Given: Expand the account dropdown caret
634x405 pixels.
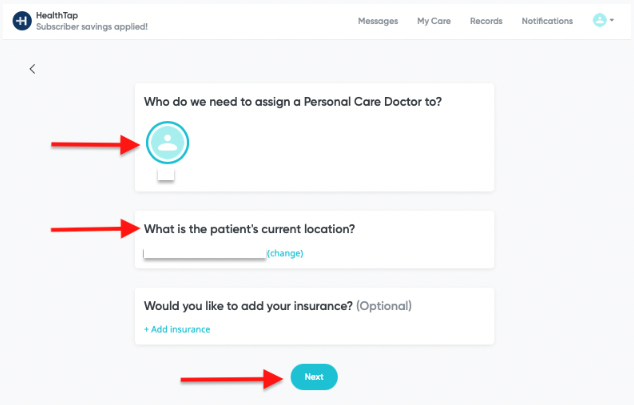Looking at the screenshot, I should (x=612, y=20).
